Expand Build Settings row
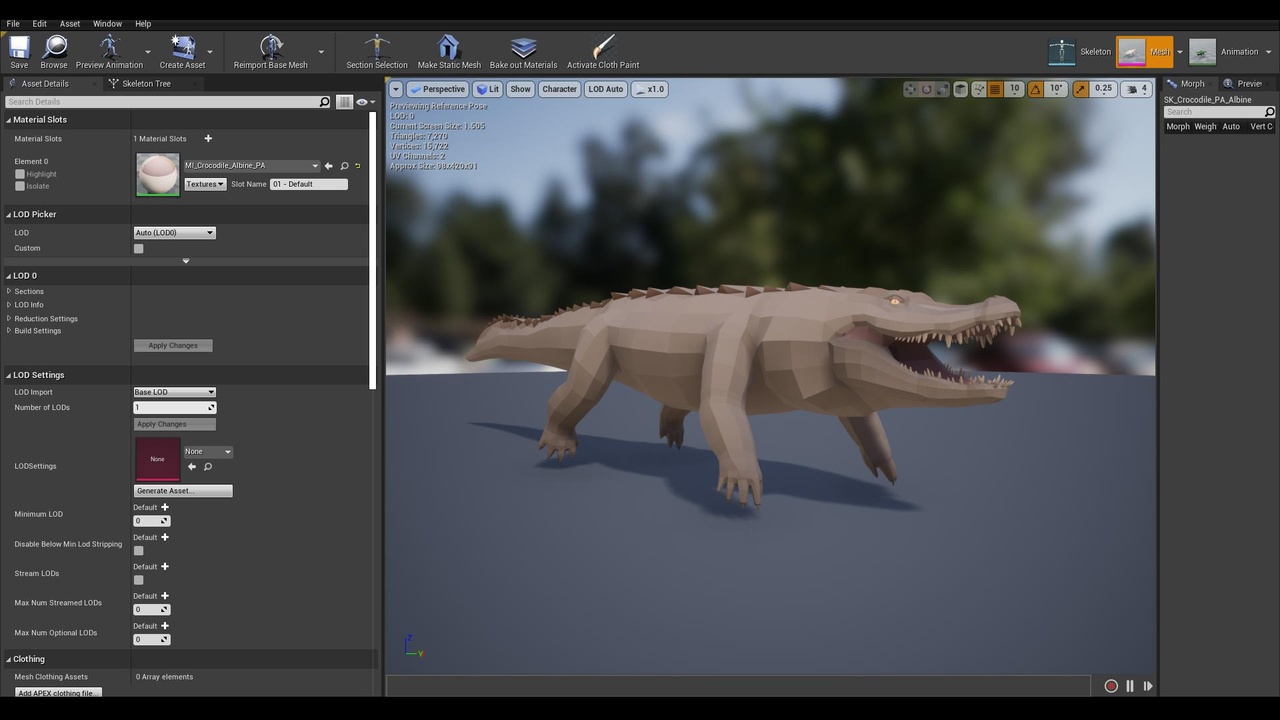1280x720 pixels. (9, 331)
